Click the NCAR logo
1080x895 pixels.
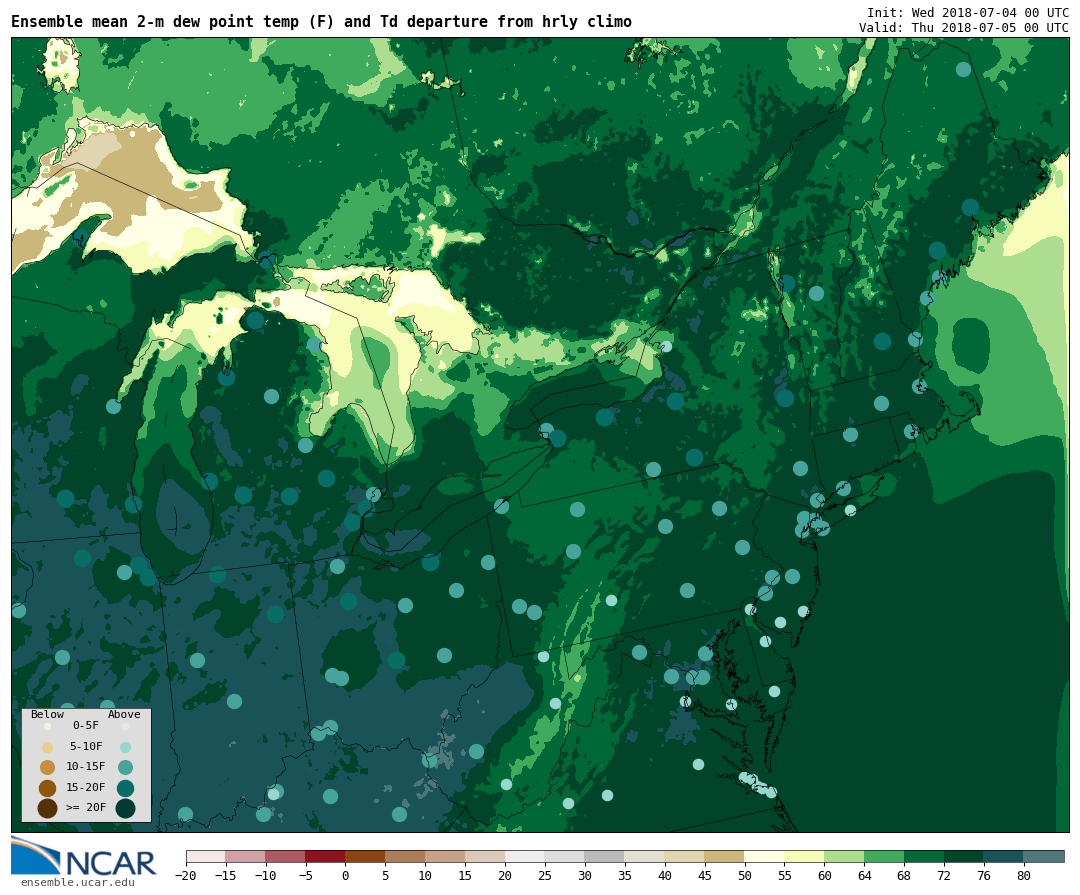pos(84,856)
